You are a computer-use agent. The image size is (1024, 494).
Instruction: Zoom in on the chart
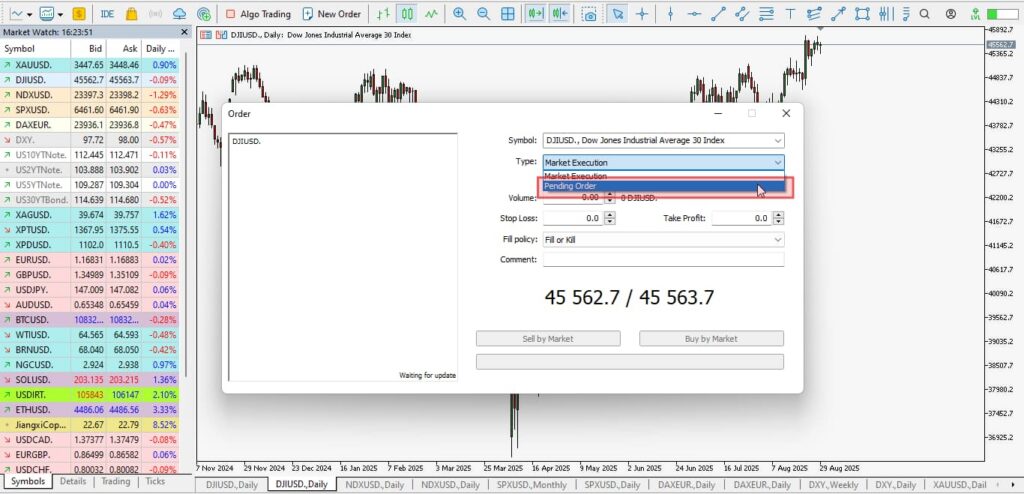point(460,14)
